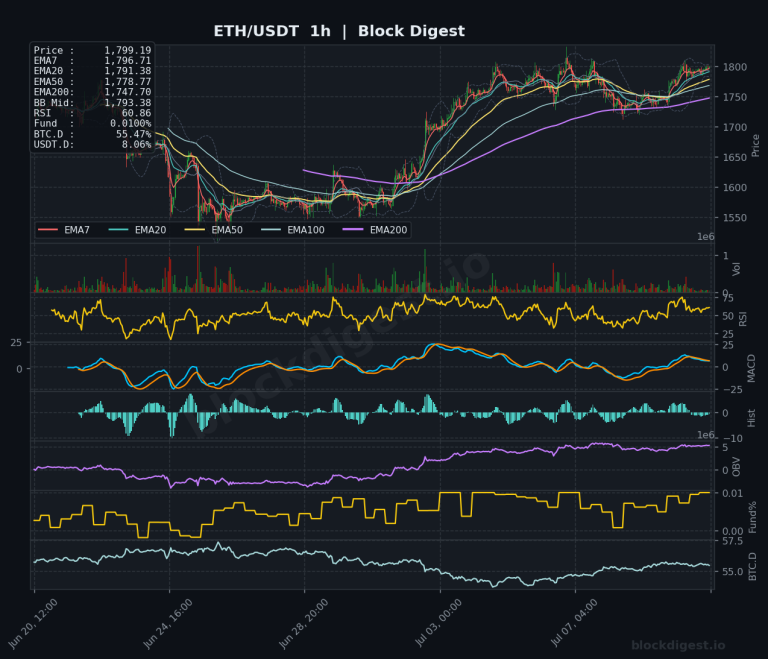
Task: Select the EMA50 1,778.77 value row
Action: (x=93, y=82)
